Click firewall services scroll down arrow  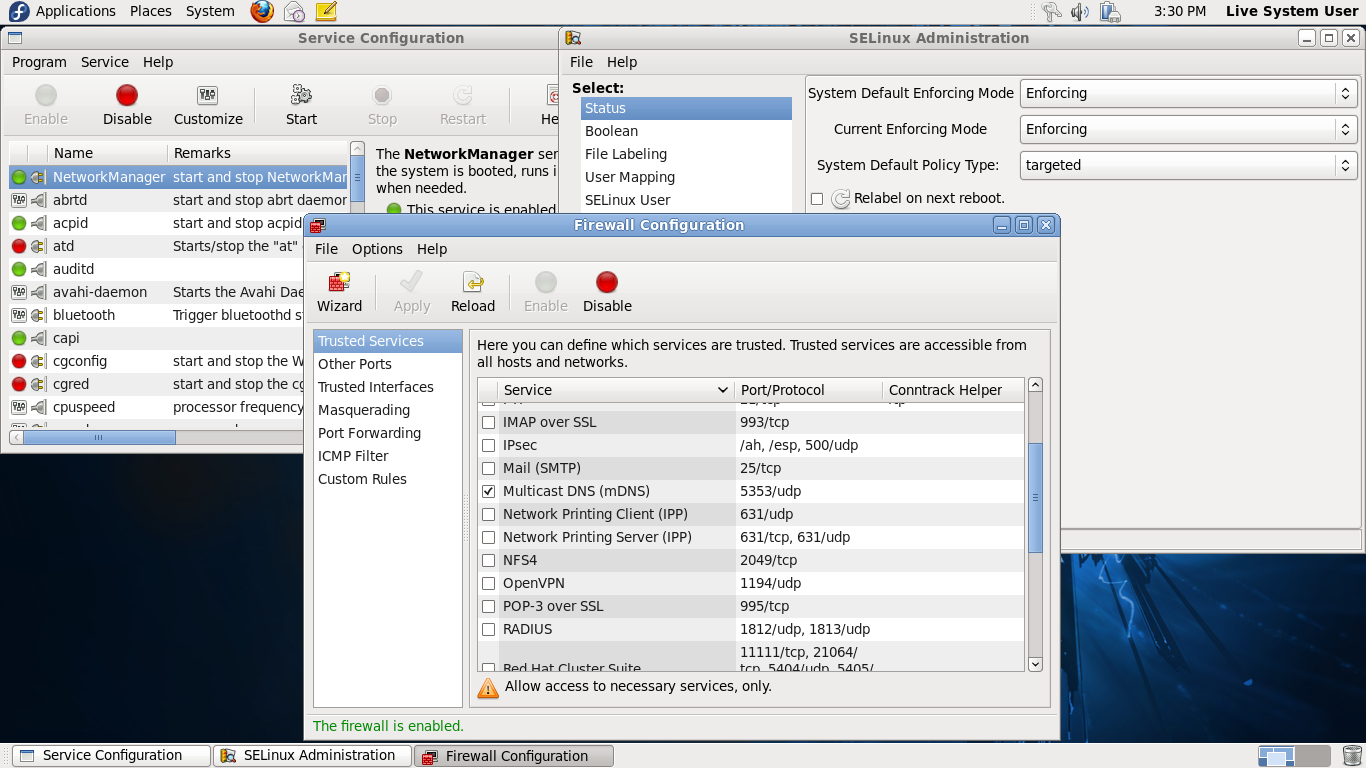pyautogui.click(x=1035, y=664)
